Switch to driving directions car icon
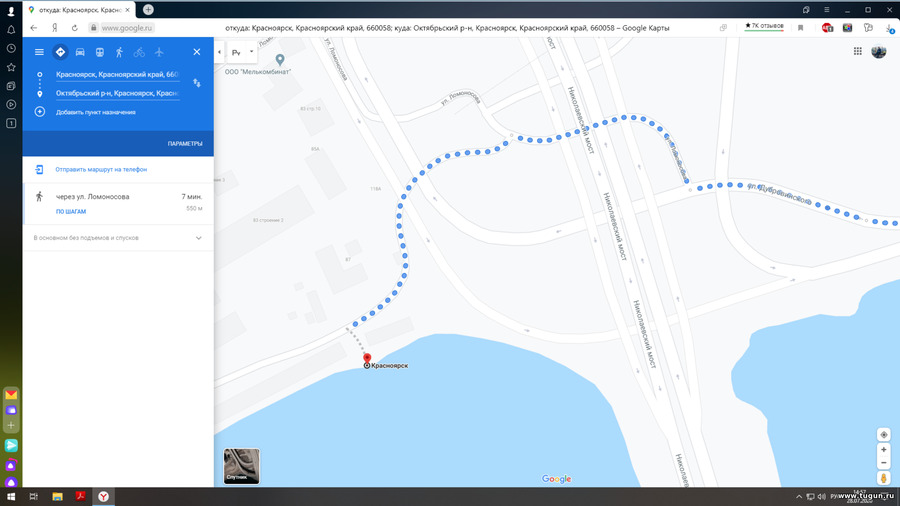The image size is (900, 506). pos(80,52)
